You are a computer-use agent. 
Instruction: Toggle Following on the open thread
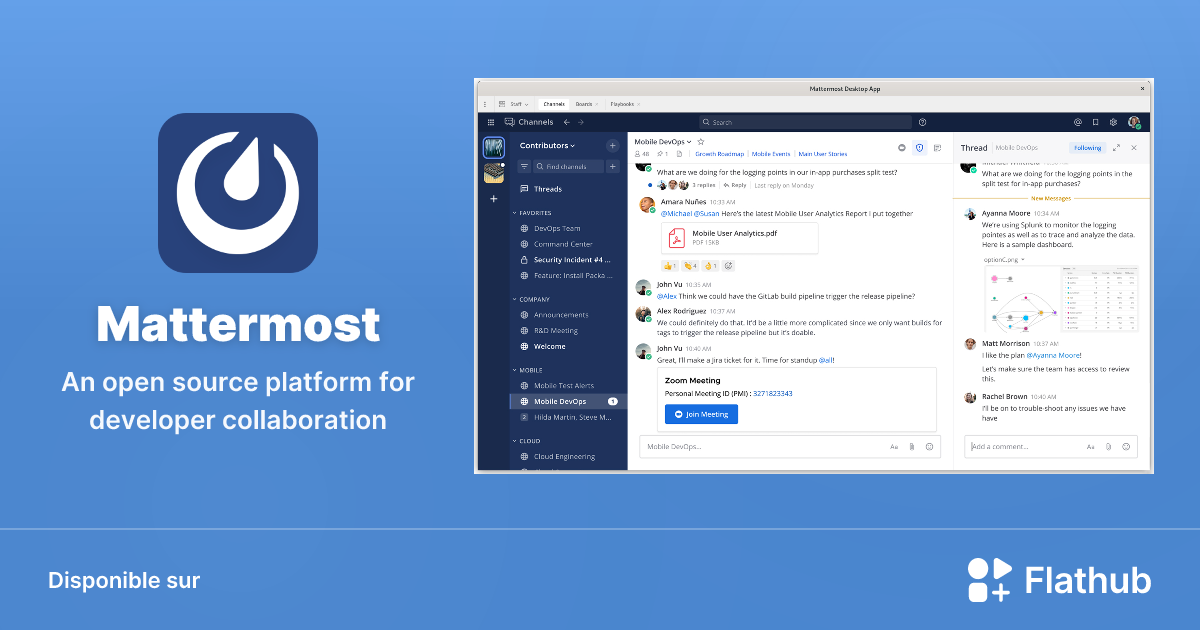(x=1089, y=147)
